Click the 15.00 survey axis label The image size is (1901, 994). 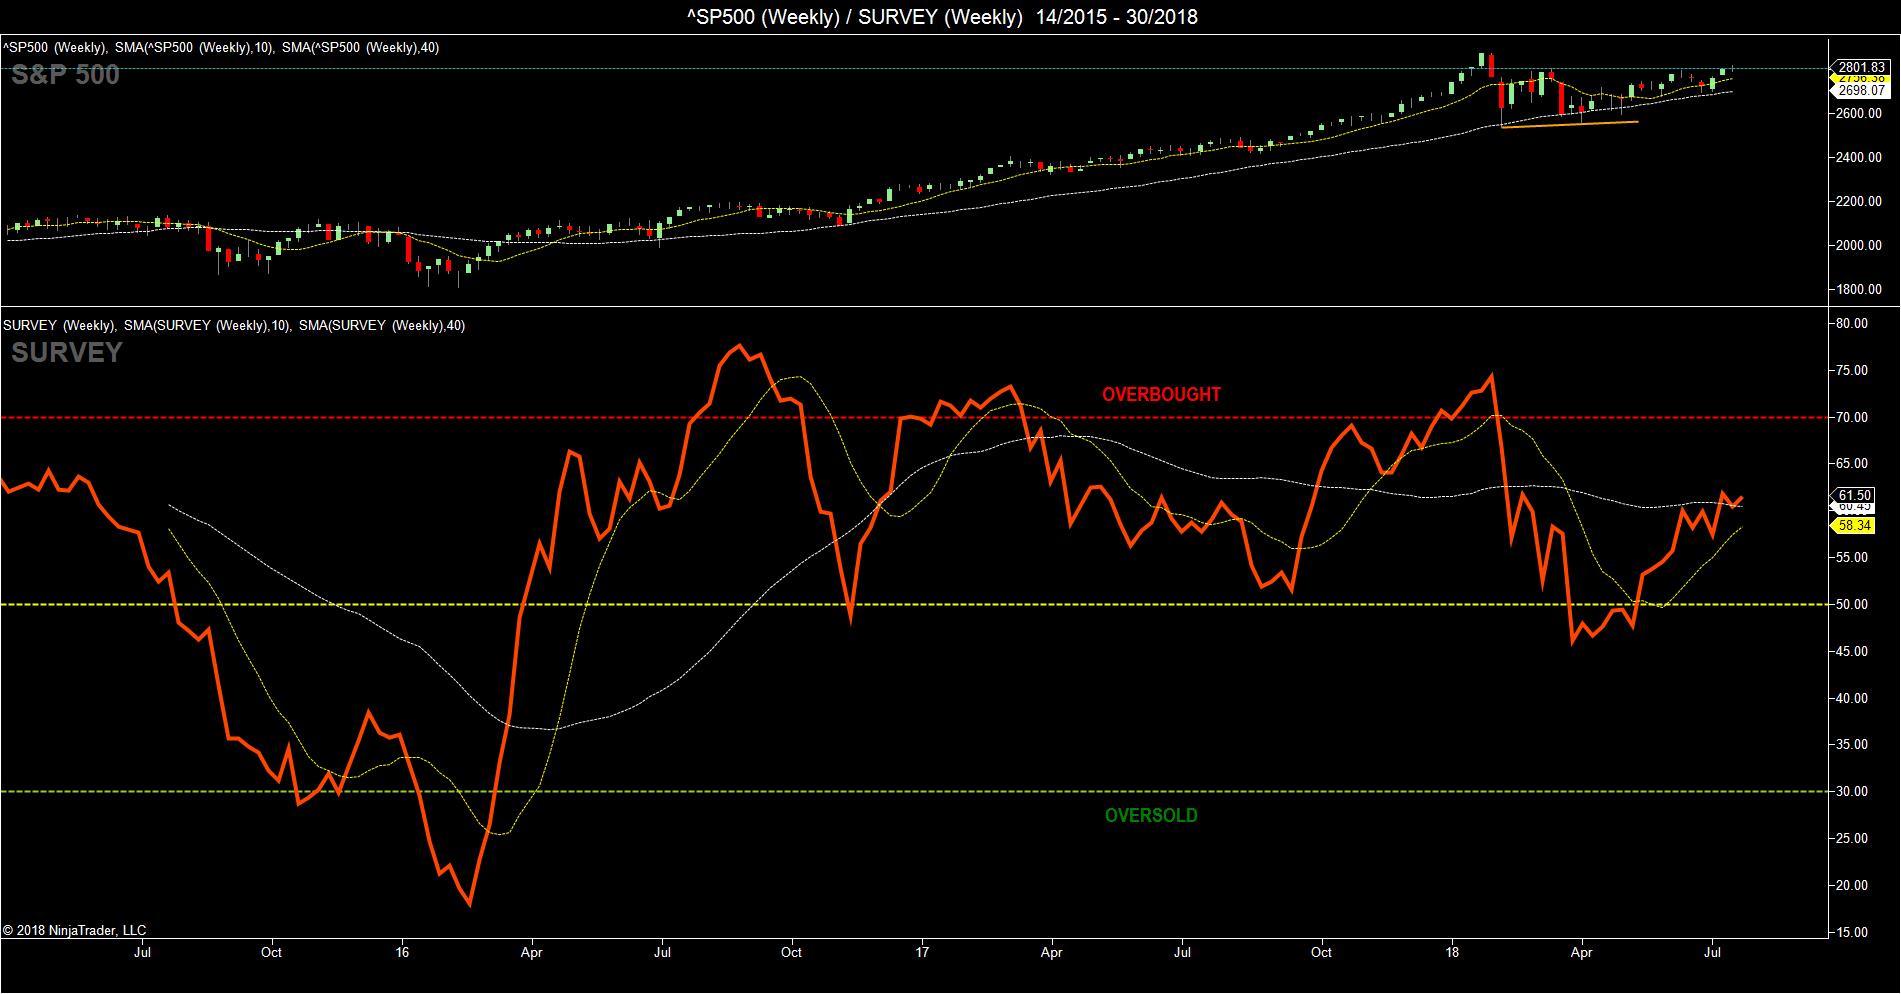tap(1853, 932)
